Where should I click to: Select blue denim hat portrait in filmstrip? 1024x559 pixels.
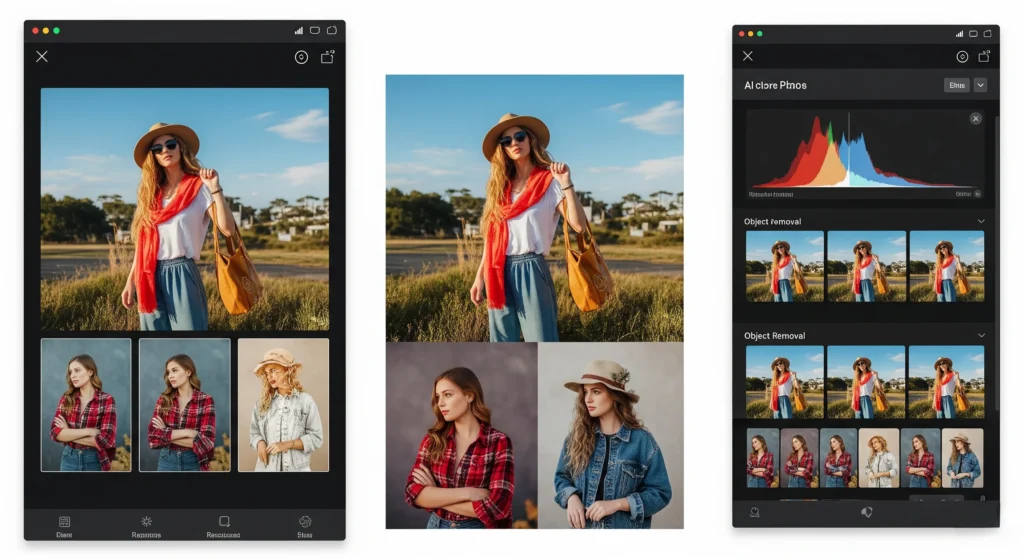(963, 458)
